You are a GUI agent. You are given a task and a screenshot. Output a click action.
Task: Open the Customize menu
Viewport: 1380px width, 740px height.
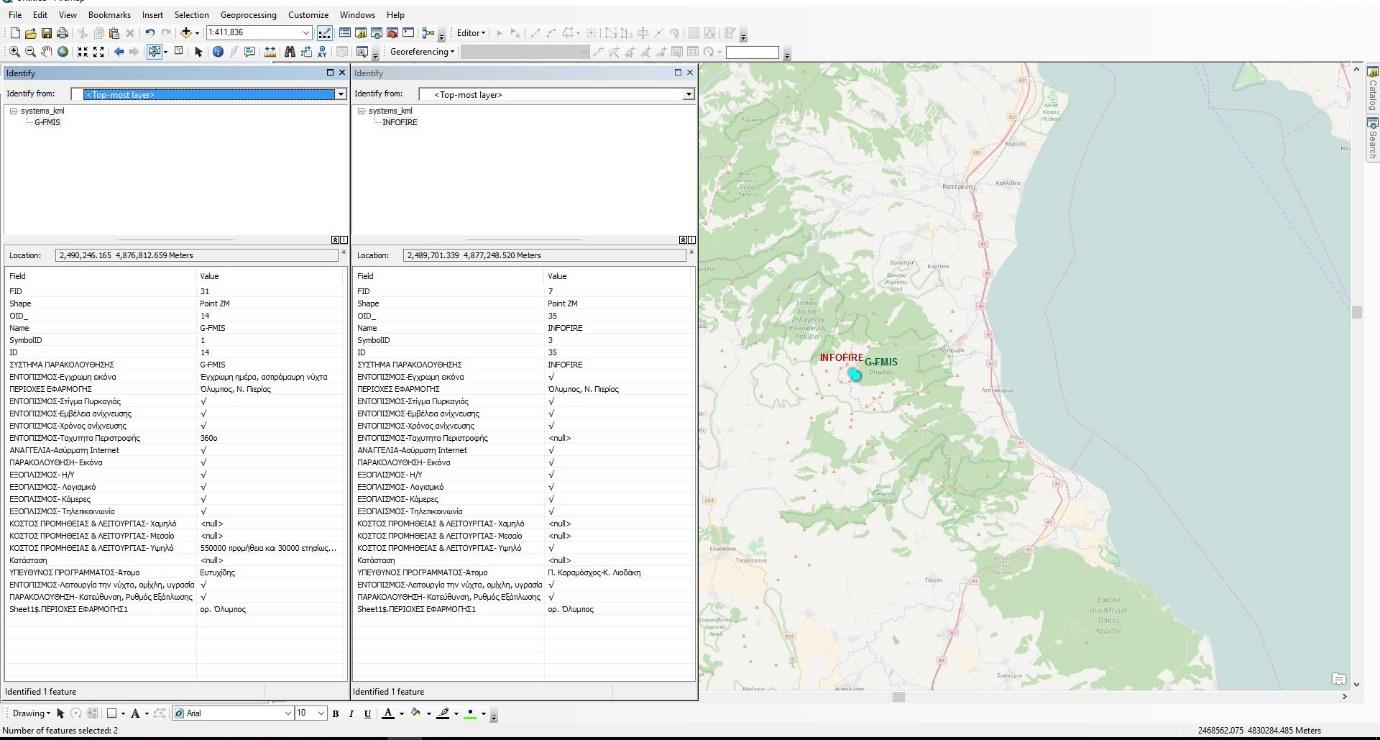308,15
